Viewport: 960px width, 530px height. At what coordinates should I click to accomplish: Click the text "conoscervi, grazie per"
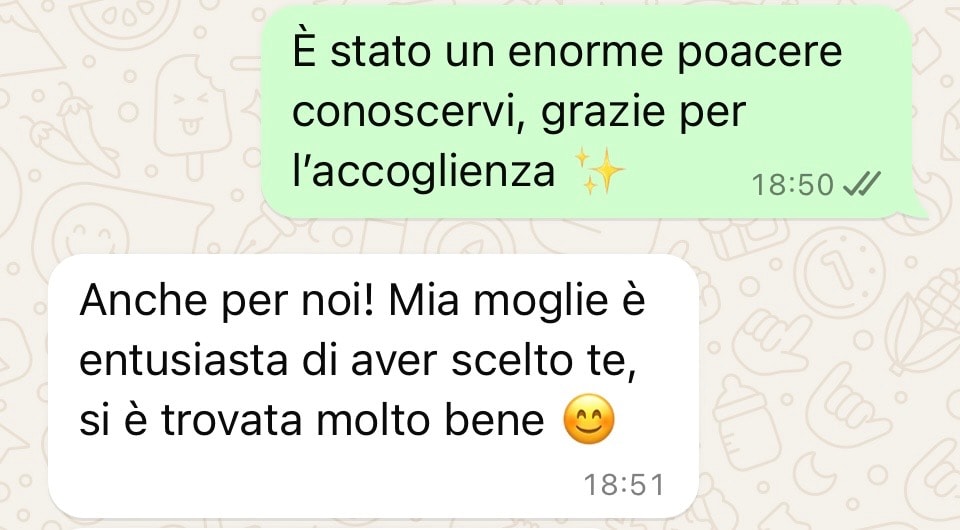point(519,114)
